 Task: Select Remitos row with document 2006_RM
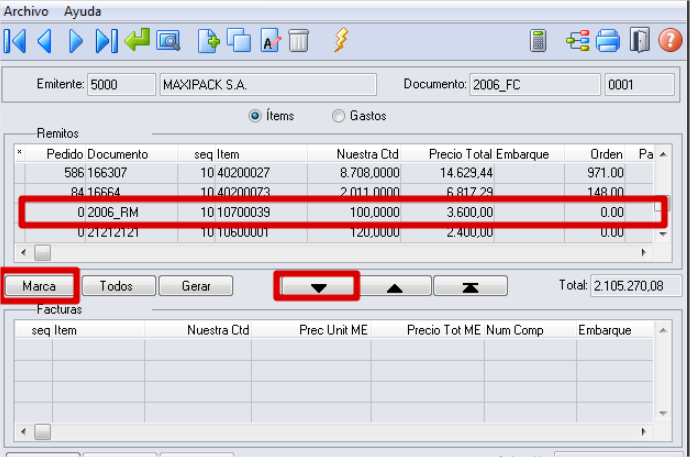334,212
